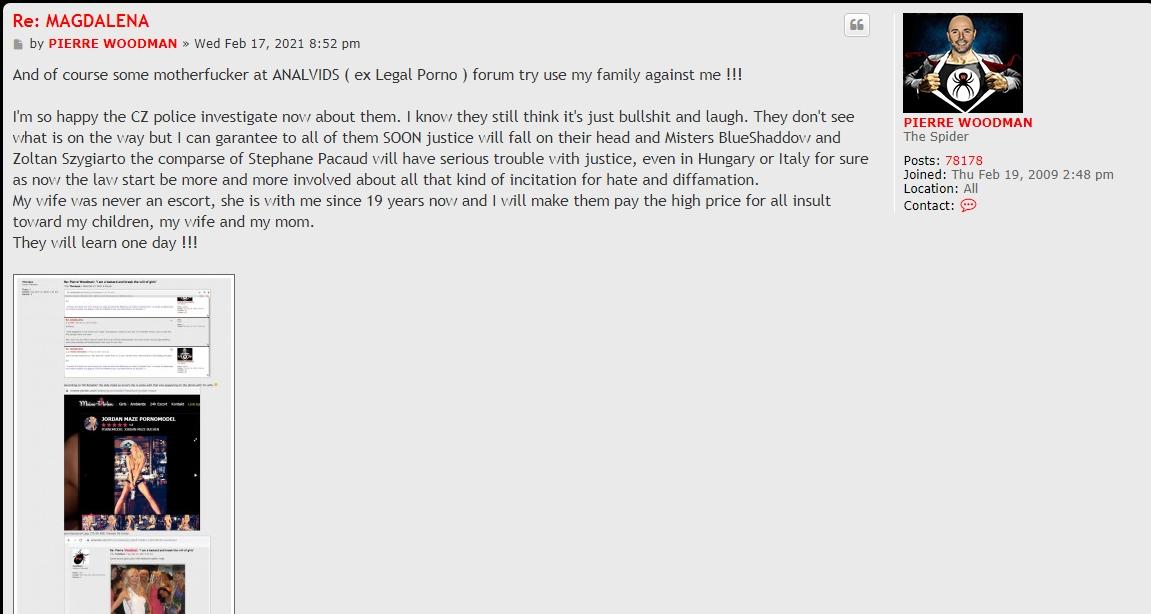Click the first line of the post body
This screenshot has width=1151, height=614.
tap(377, 75)
